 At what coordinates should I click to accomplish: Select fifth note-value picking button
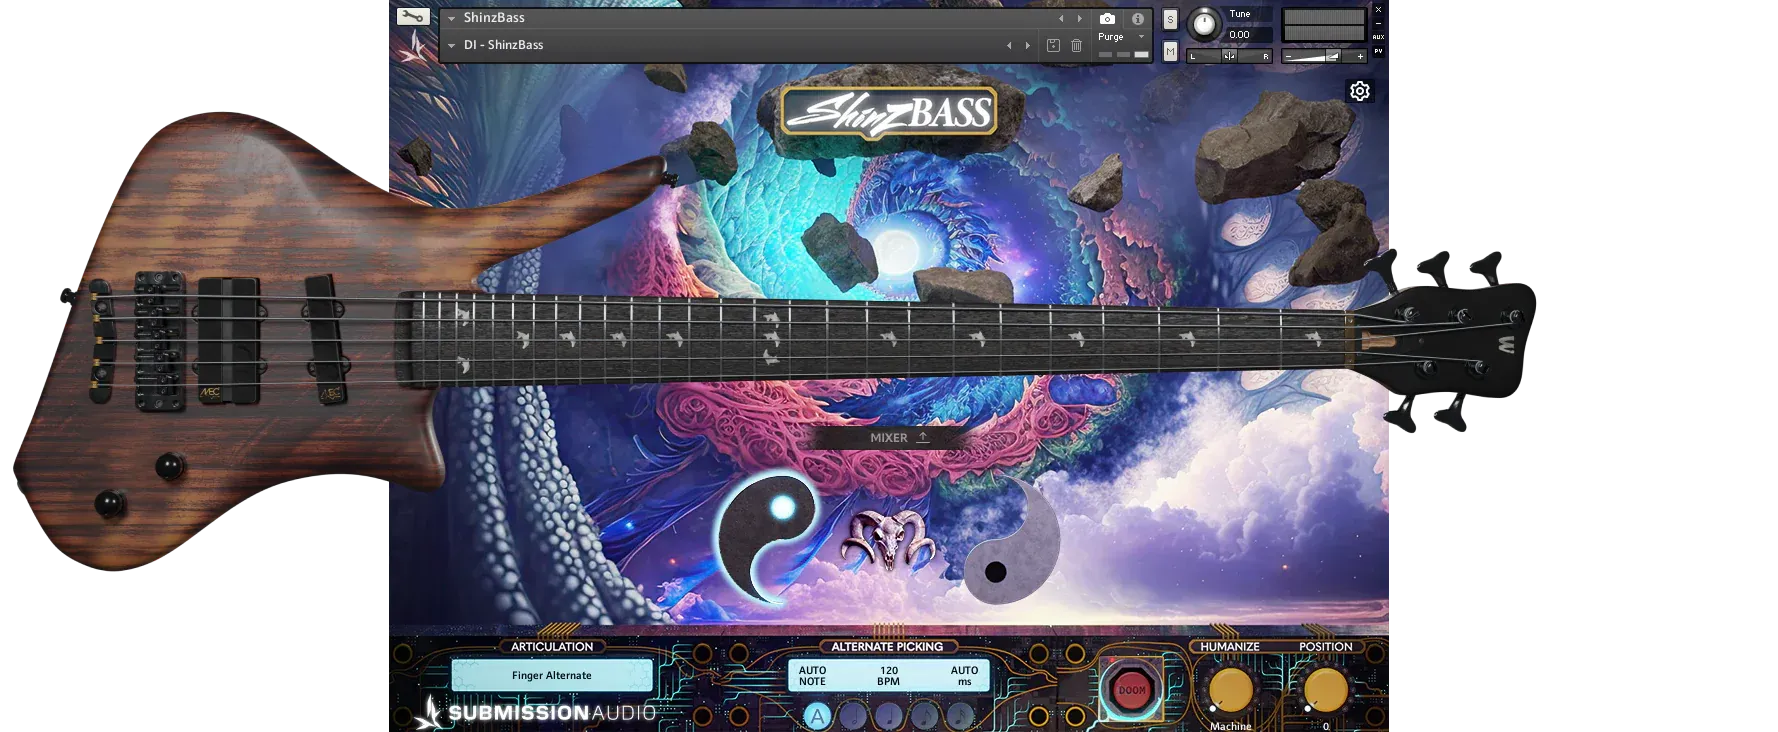(960, 716)
